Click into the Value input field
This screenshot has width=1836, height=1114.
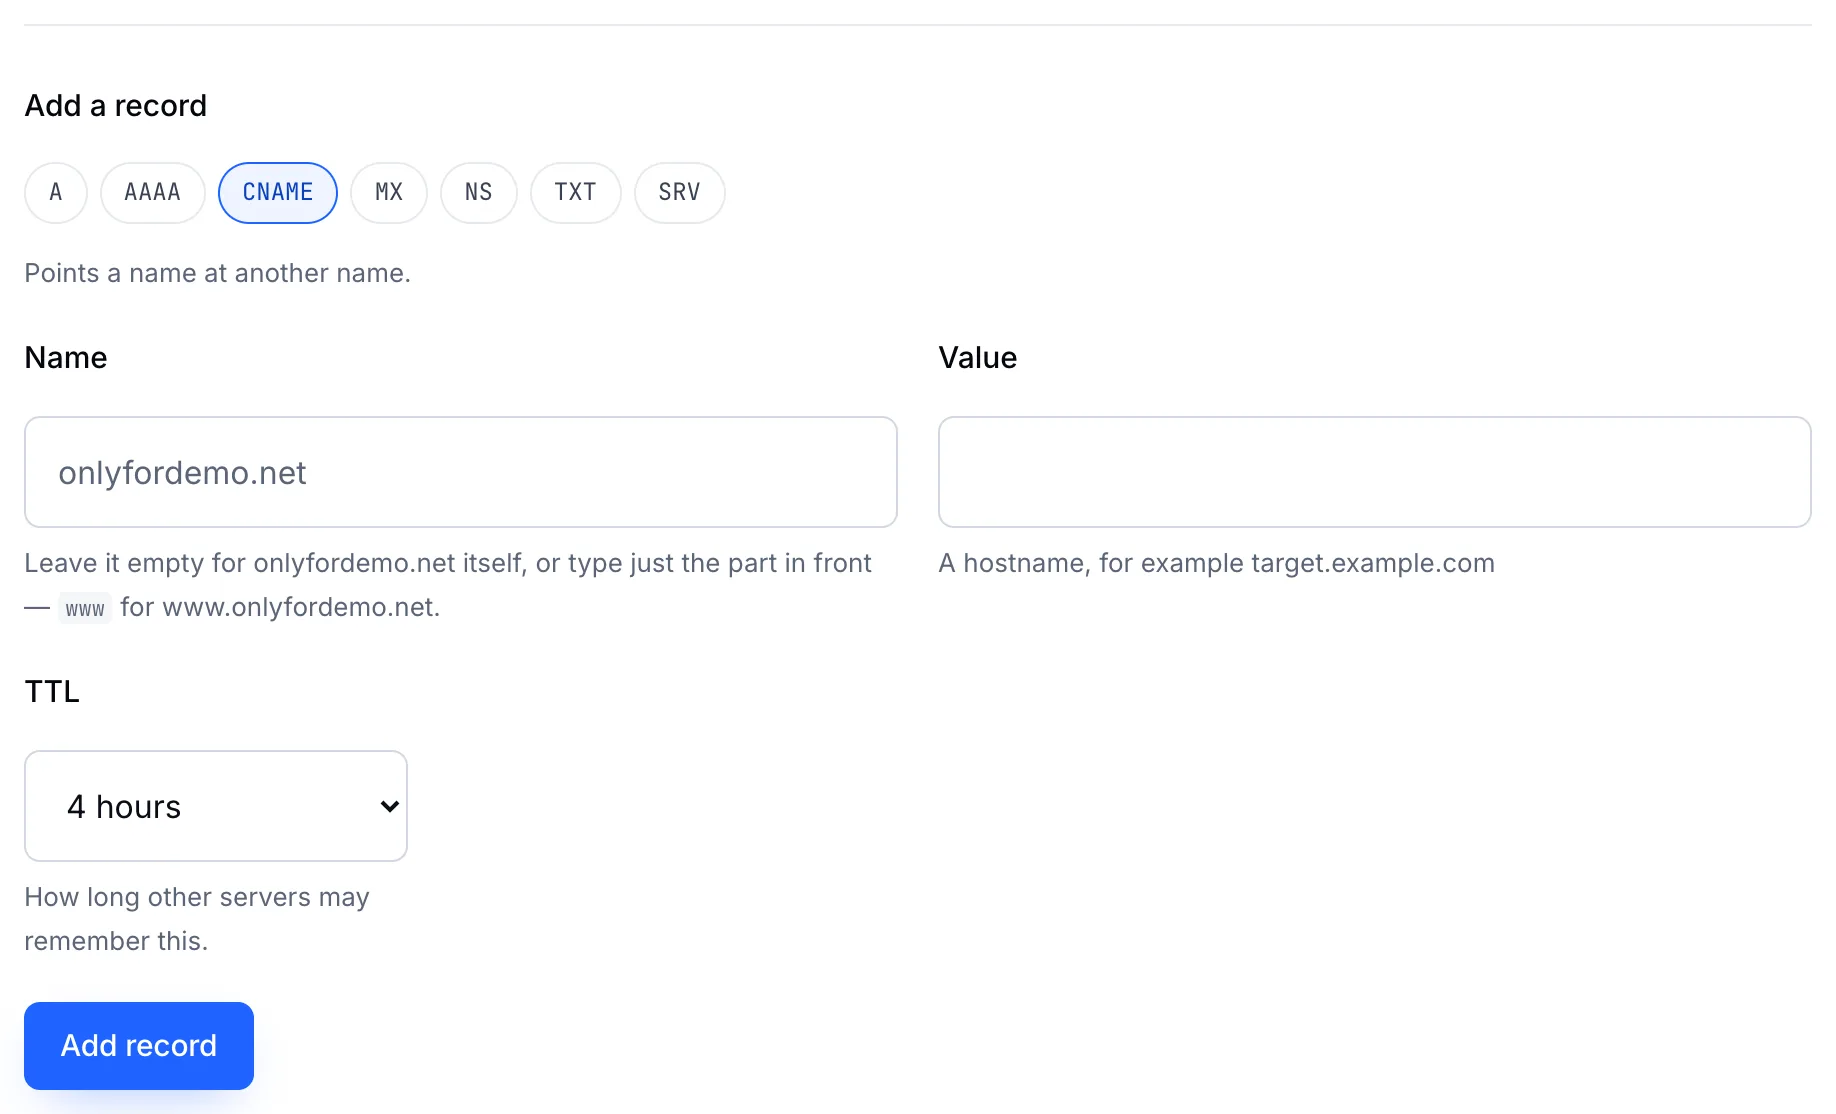tap(1375, 472)
